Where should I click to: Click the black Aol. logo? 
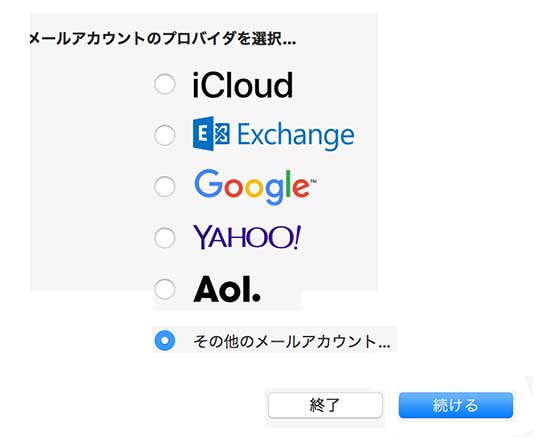[227, 289]
